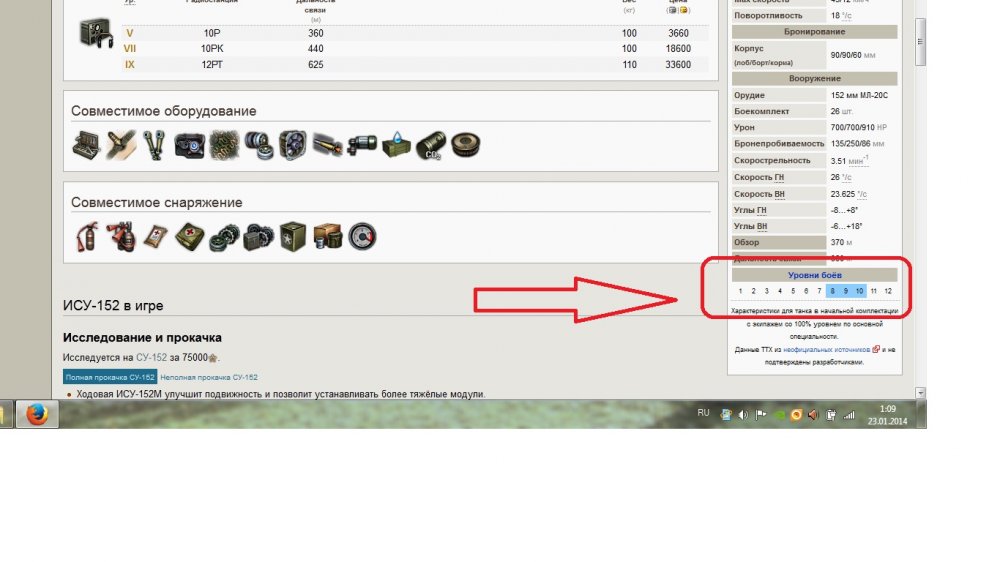The image size is (1000, 562).
Task: Click the small repair kit gears icon
Action: click(224, 237)
